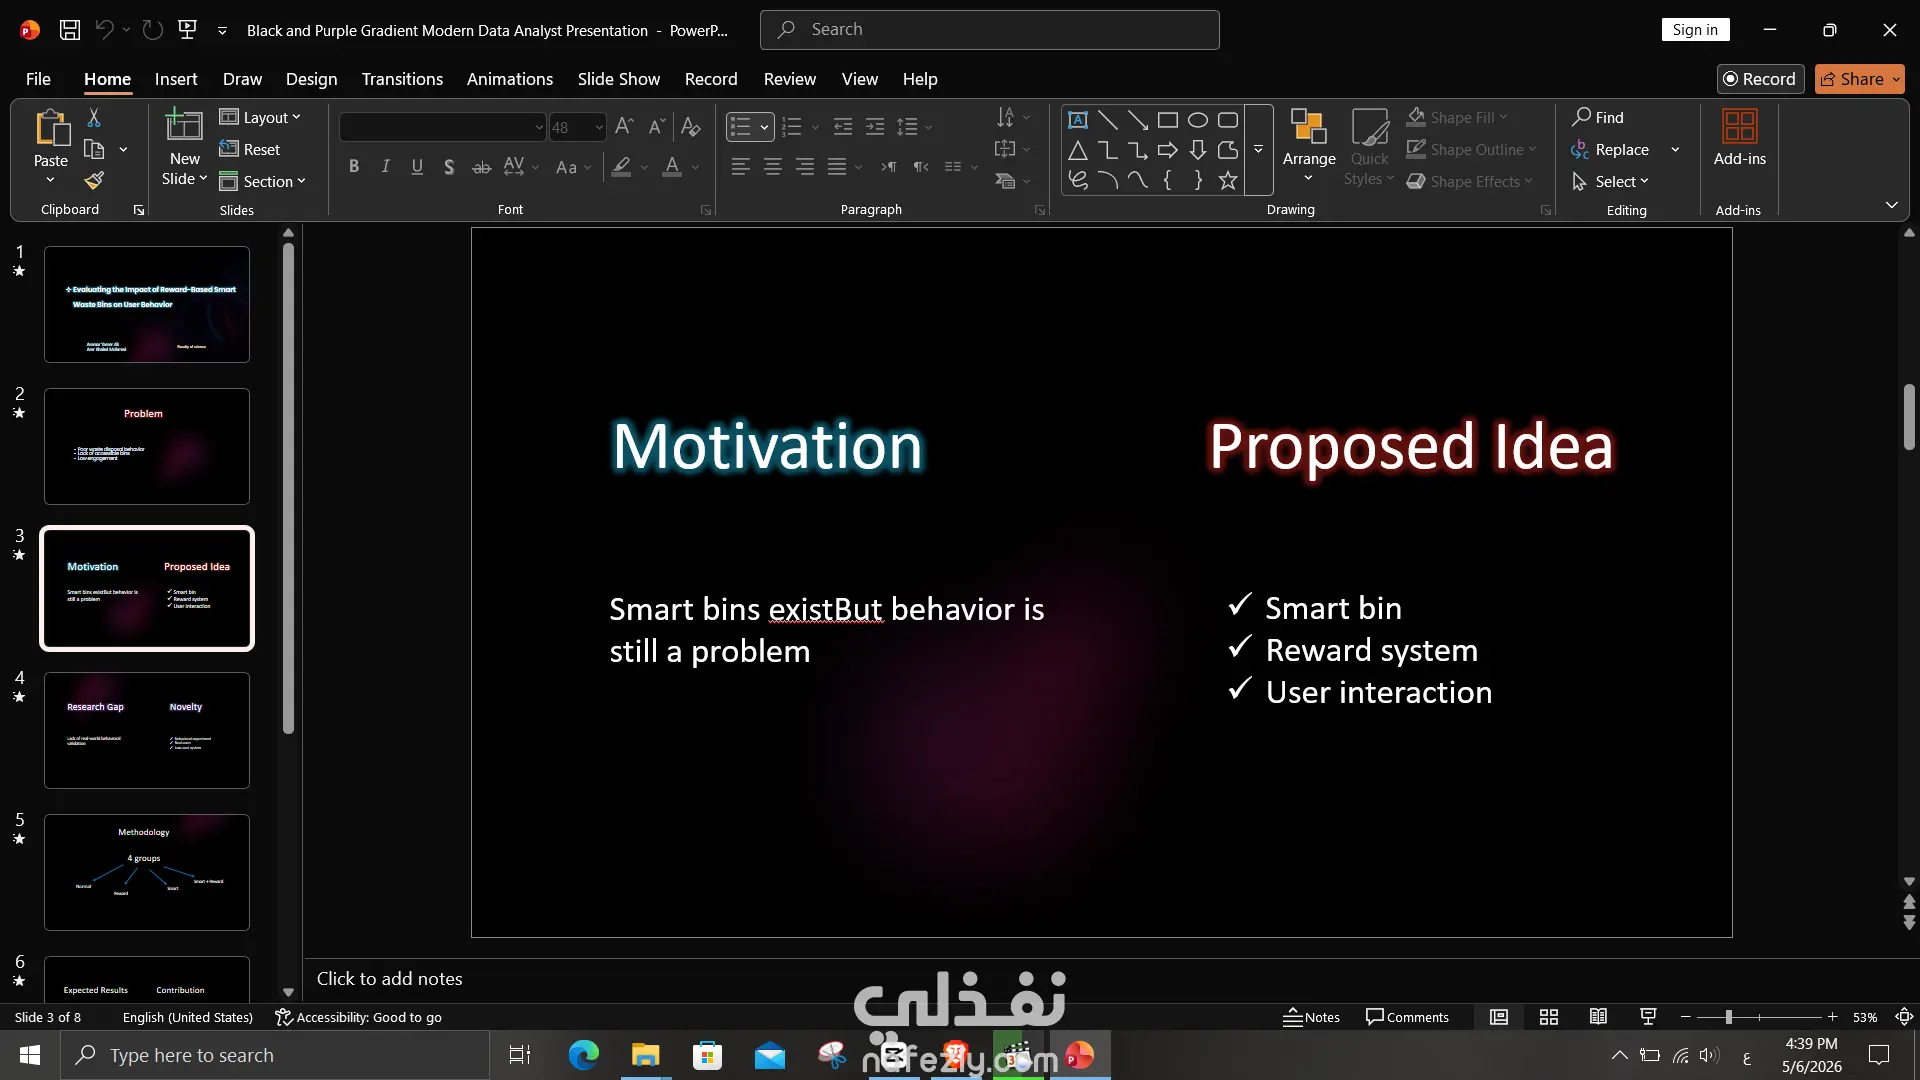
Task: Collapse the ribbon with the chevron
Action: click(1891, 205)
